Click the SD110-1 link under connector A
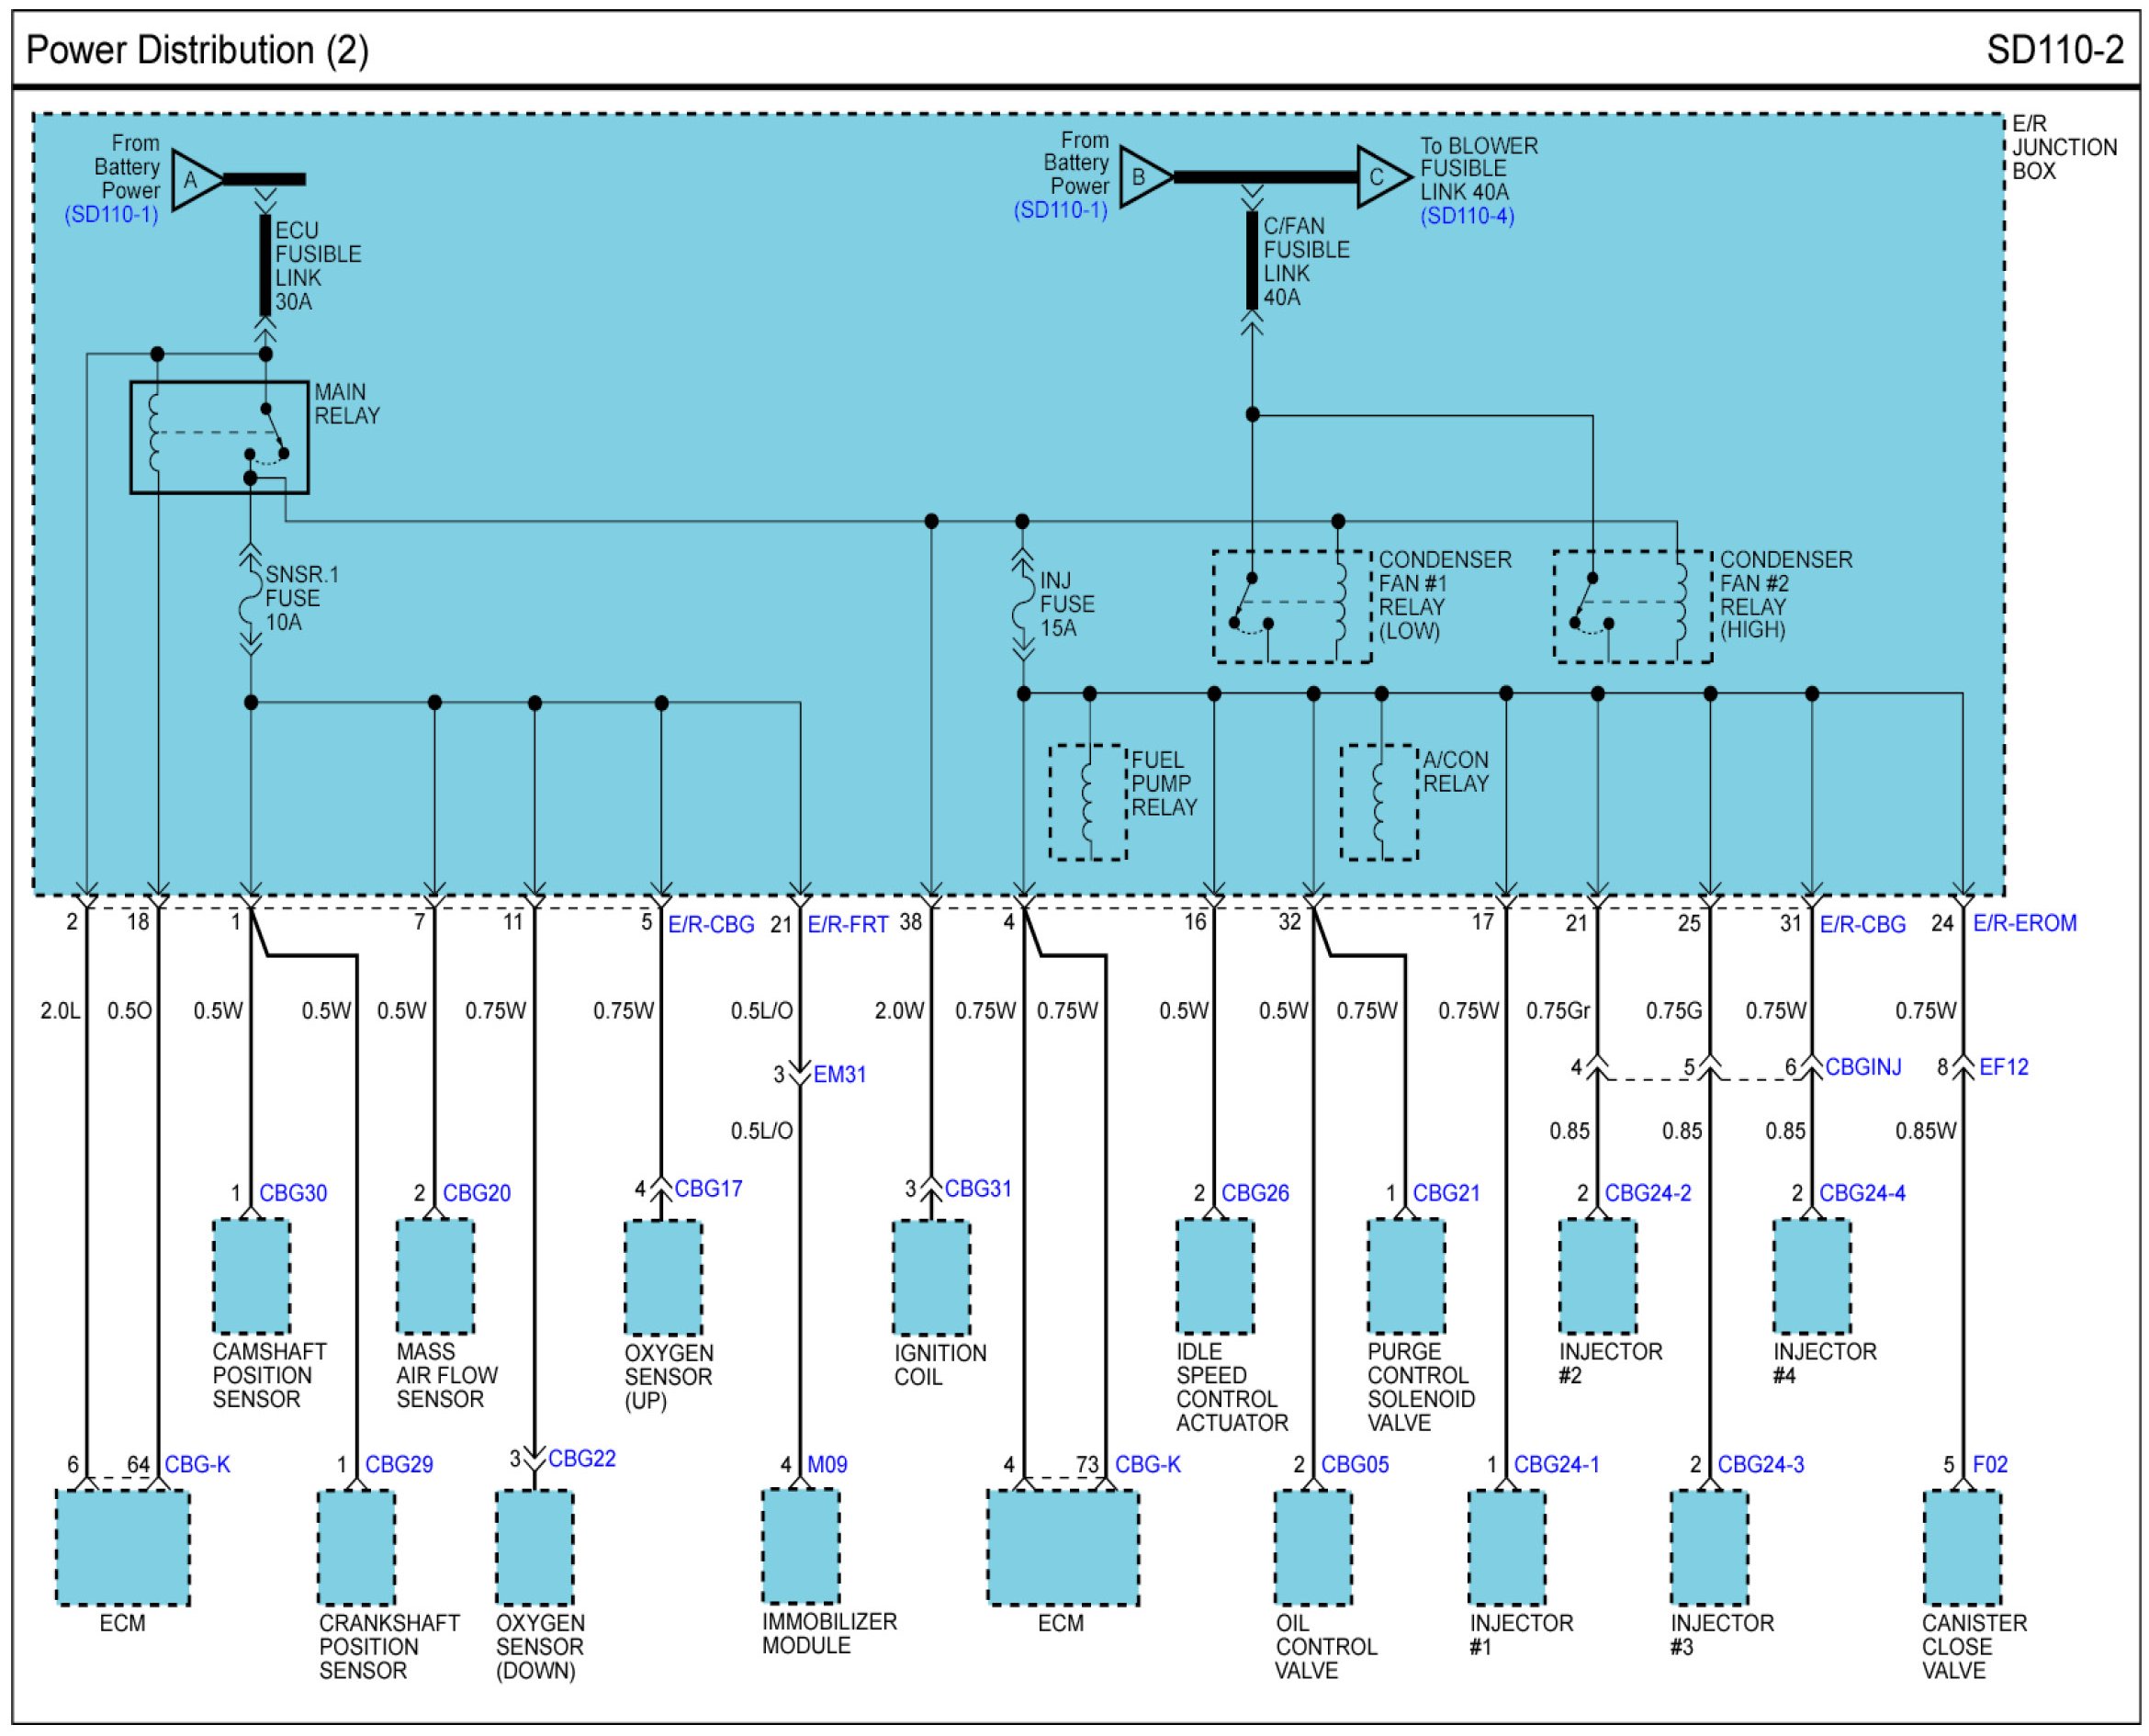Image resolution: width=2149 pixels, height=1736 pixels. pos(111,215)
